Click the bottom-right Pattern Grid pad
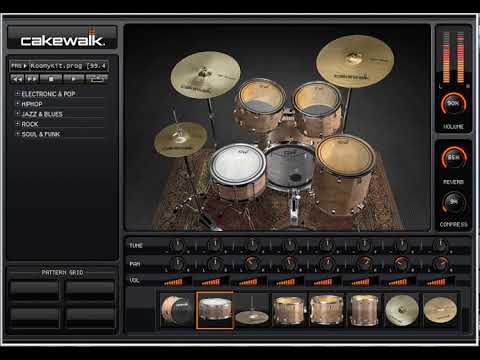This screenshot has height=360, width=480. pyautogui.click(x=90, y=317)
